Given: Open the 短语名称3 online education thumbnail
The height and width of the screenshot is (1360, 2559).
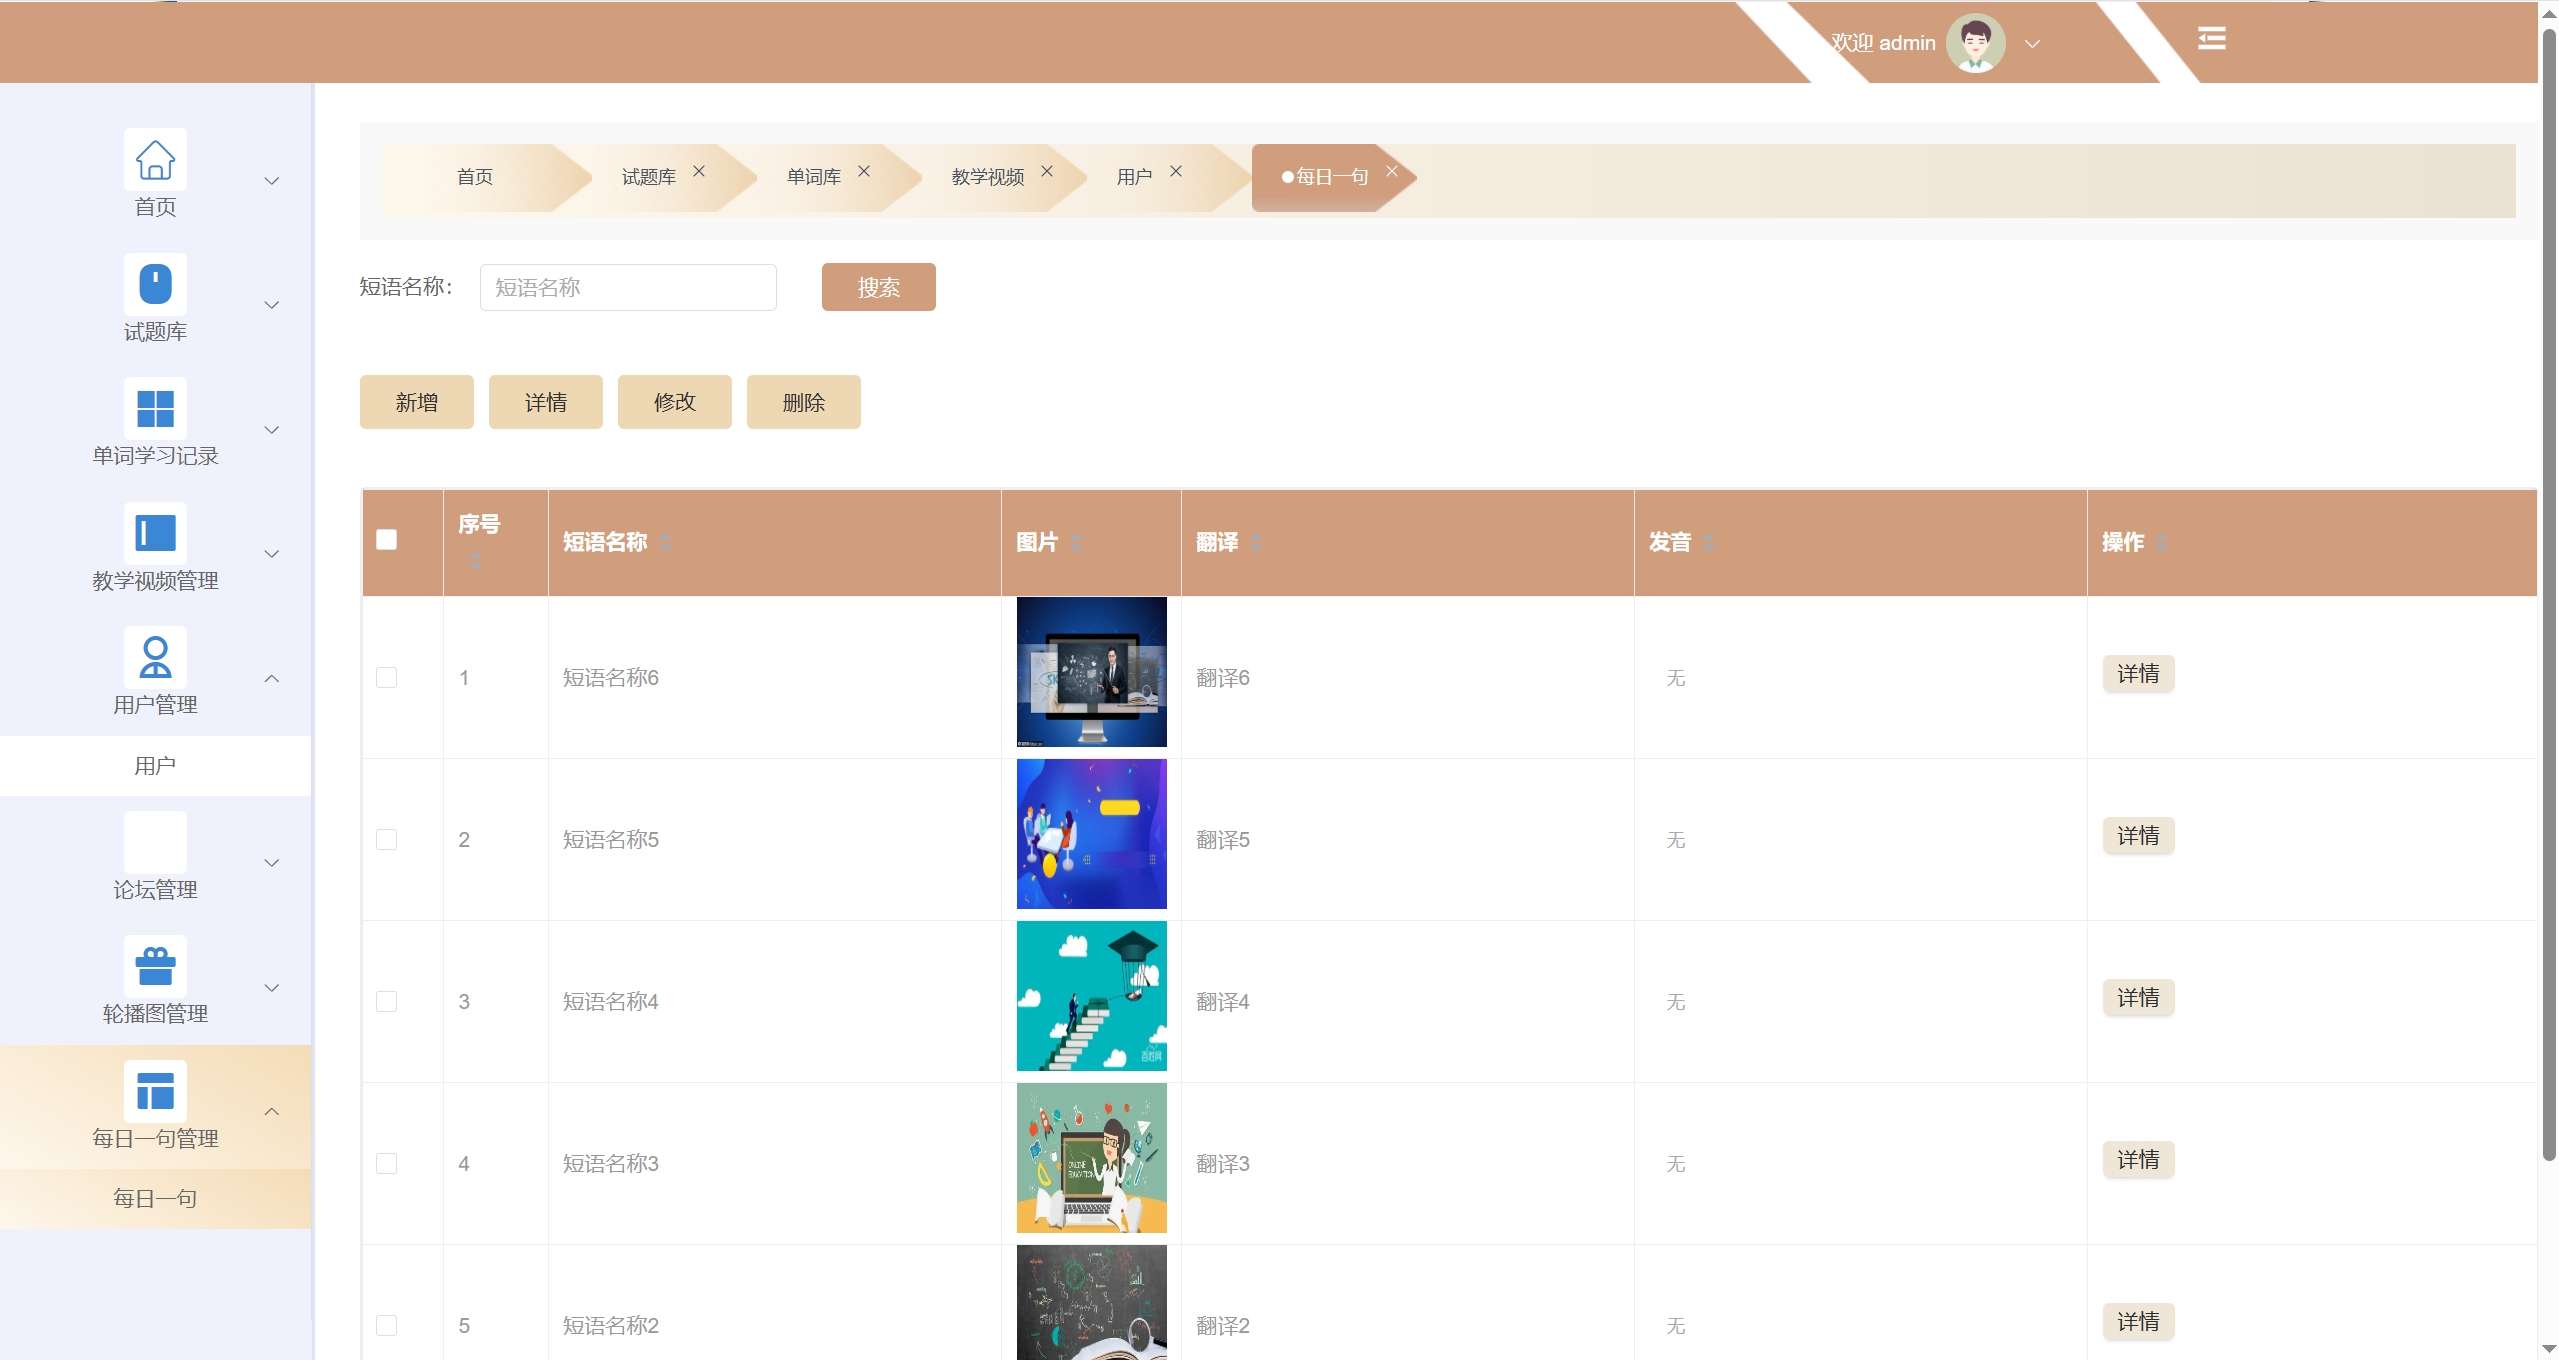Looking at the screenshot, I should [x=1092, y=1158].
